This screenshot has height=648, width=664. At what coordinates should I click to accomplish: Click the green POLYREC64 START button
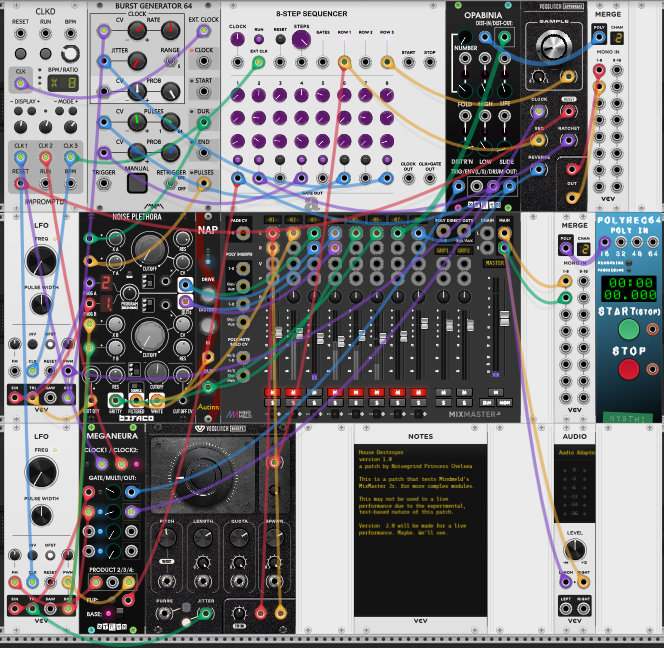pyautogui.click(x=628, y=329)
